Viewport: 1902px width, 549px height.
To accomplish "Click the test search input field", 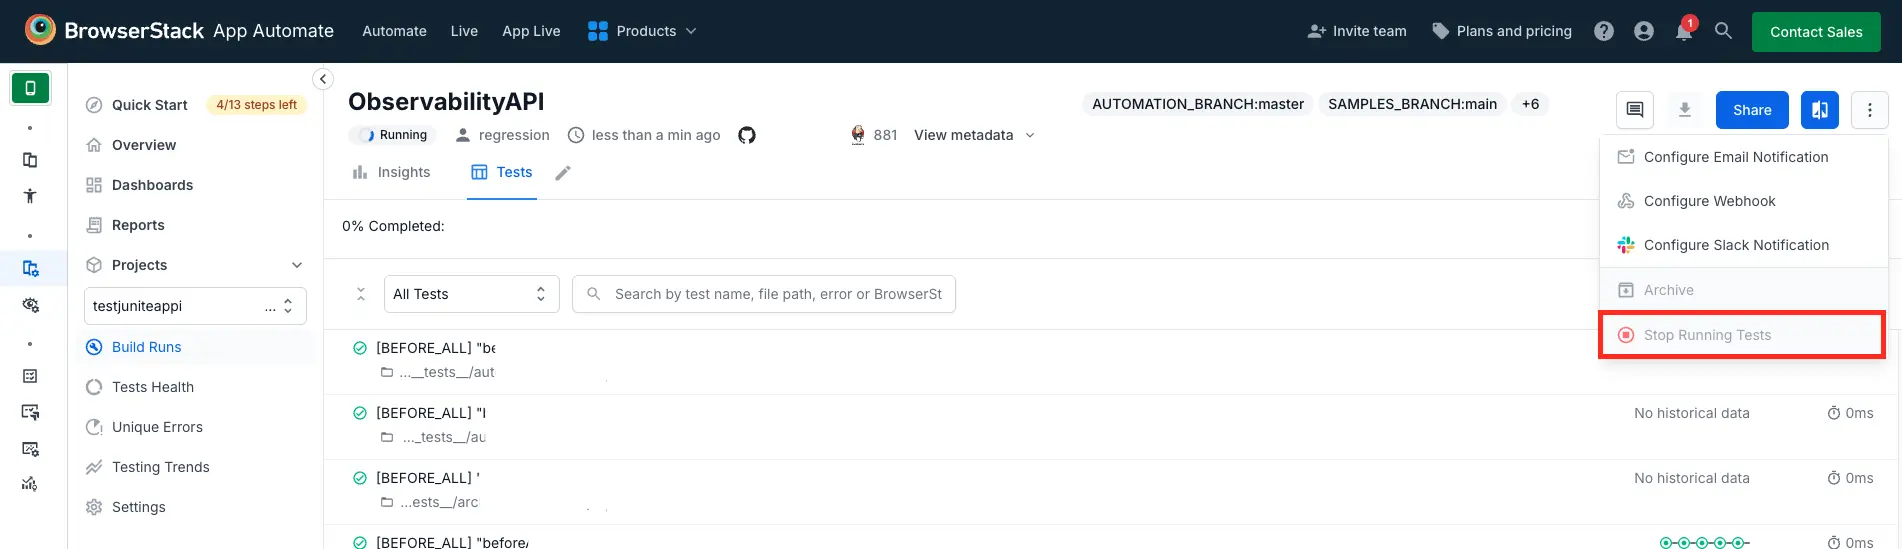I will (777, 294).
